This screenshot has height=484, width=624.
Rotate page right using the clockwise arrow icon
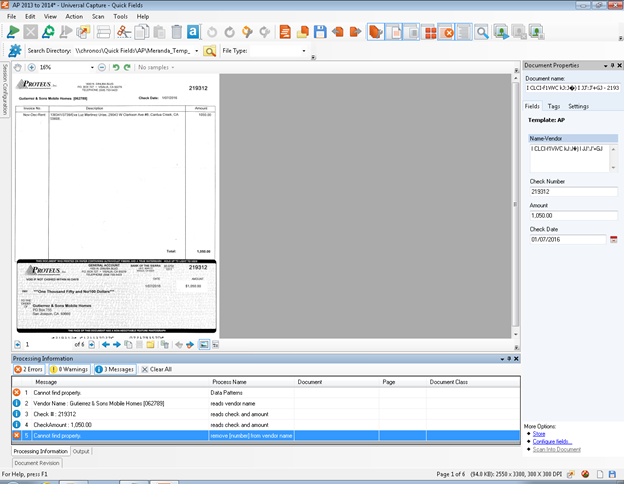230,32
